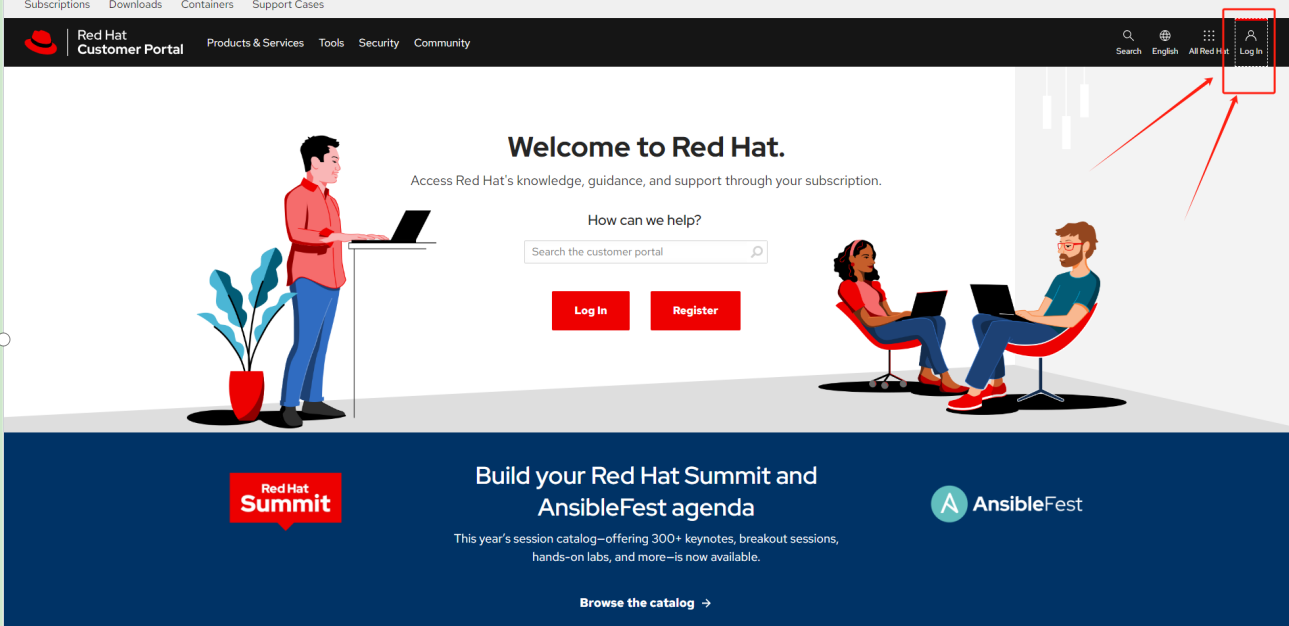Image resolution: width=1289 pixels, height=626 pixels.
Task: Go to the Support Cases link
Action: tap(288, 5)
